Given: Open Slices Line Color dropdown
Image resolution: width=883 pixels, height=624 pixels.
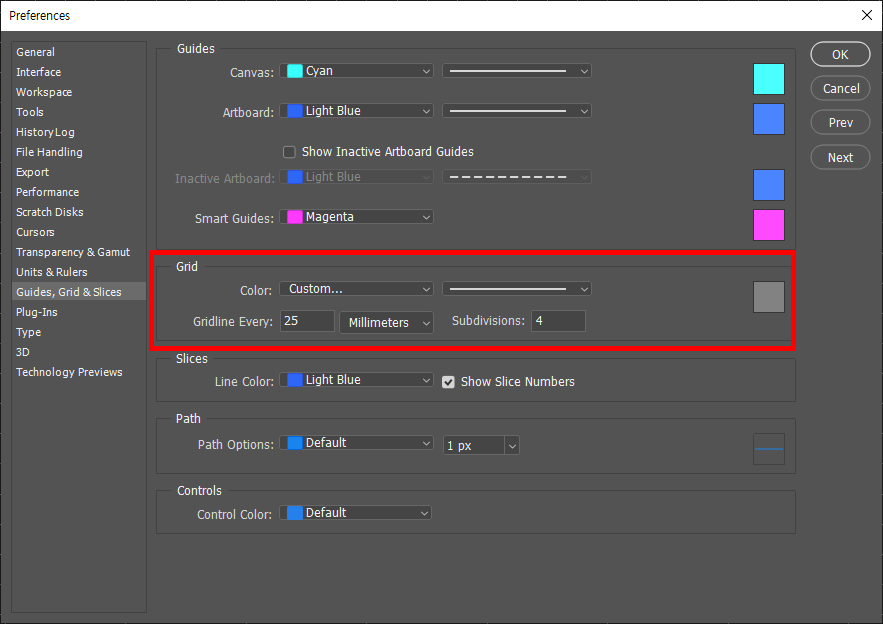Looking at the screenshot, I should [x=356, y=380].
